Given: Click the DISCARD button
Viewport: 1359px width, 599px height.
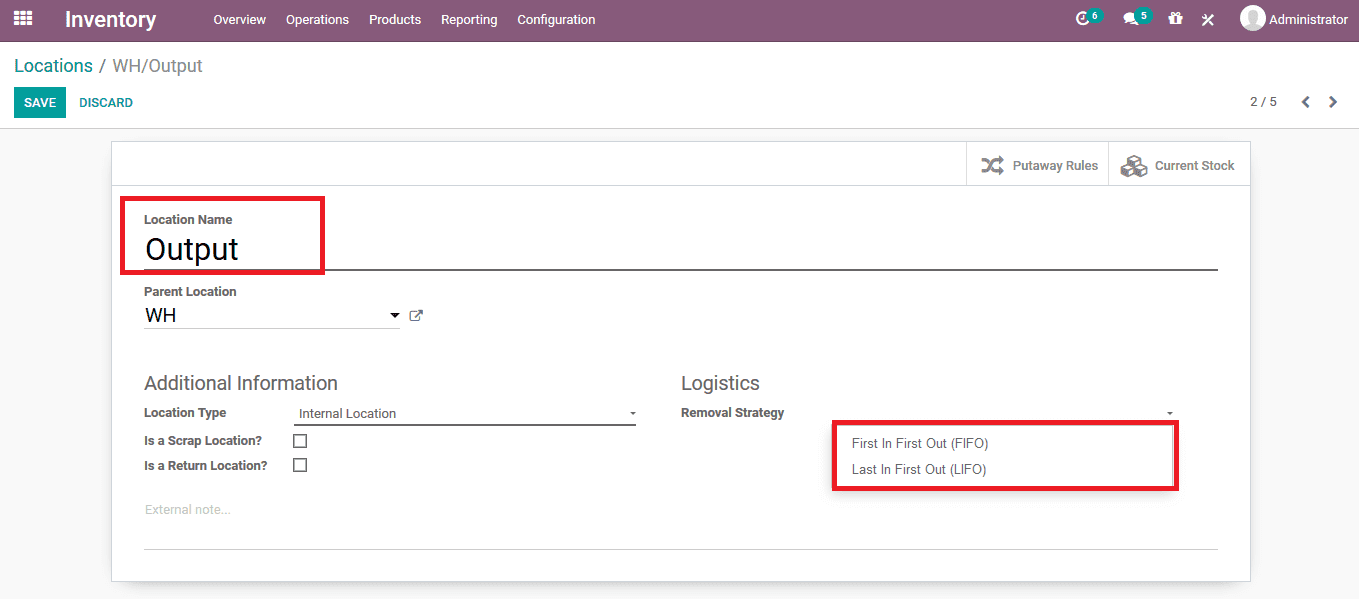Looking at the screenshot, I should point(106,102).
